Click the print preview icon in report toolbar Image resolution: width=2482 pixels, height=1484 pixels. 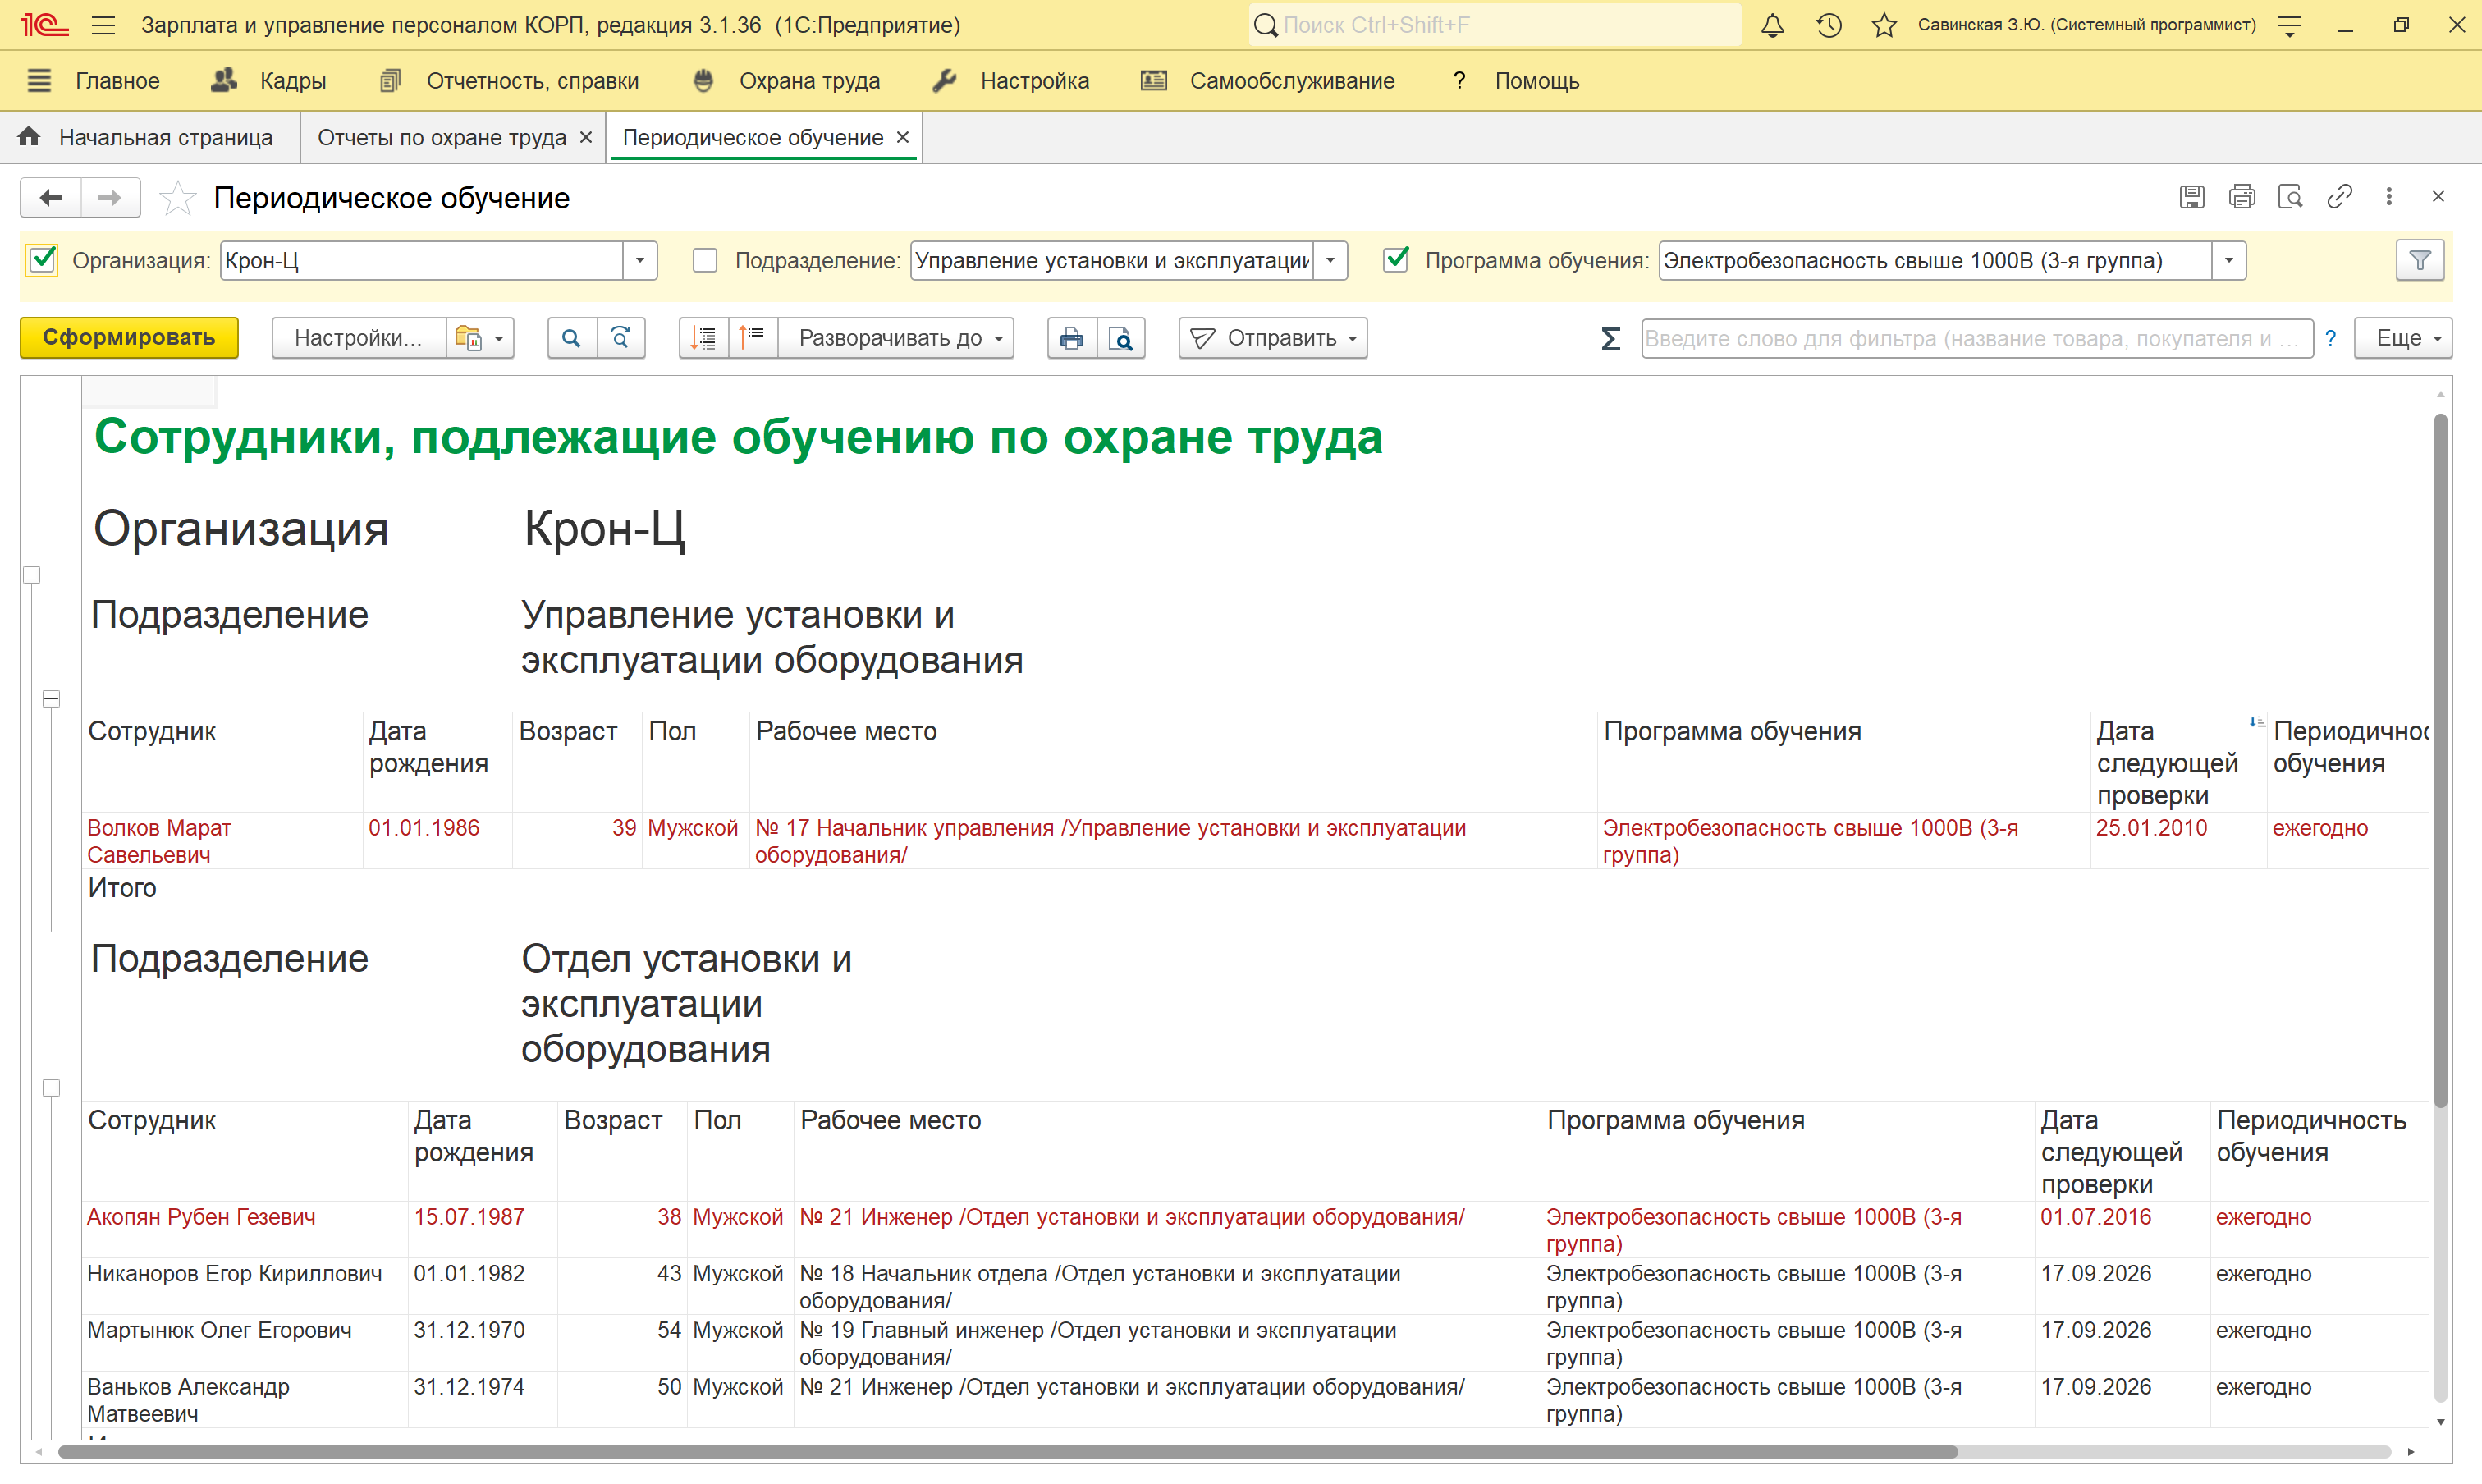[1121, 338]
